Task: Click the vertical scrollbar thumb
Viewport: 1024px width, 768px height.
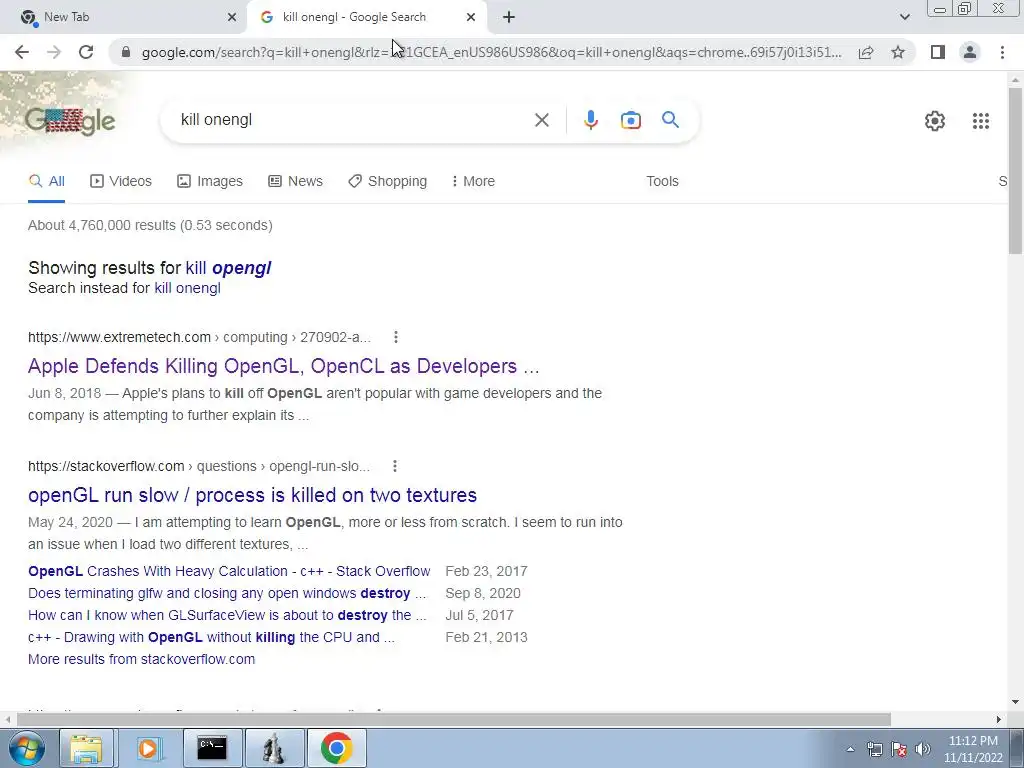Action: 1015,170
